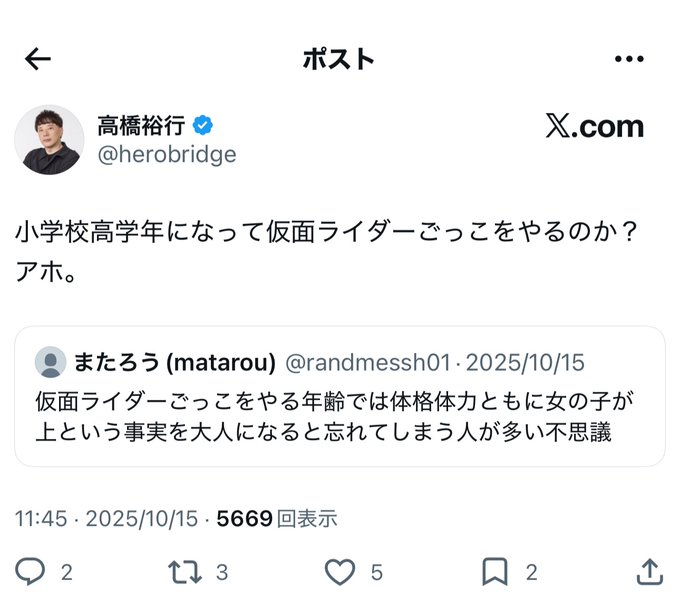Screen dimensions: 680x615
Task: Click the quoted post date 2025/10/15
Action: coord(525,362)
